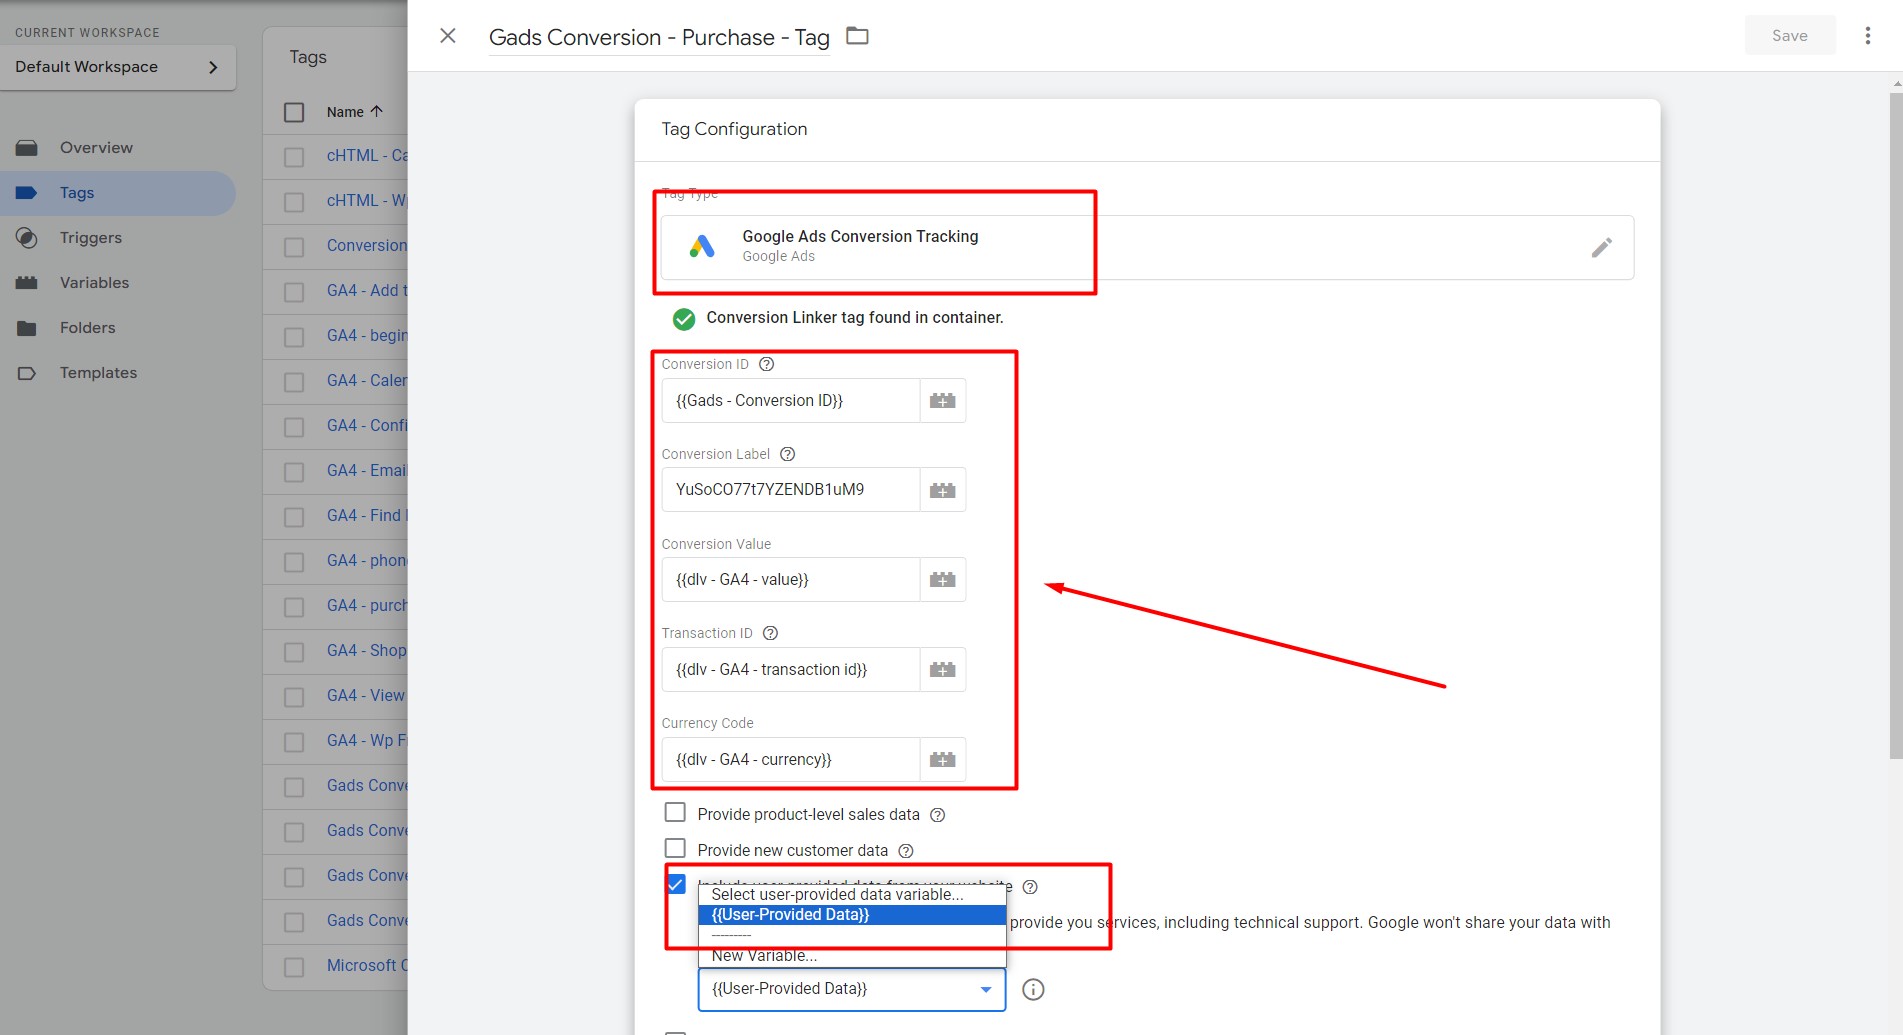This screenshot has height=1035, width=1903.
Task: Open the User-Provided Data dropdown
Action: [x=851, y=989]
